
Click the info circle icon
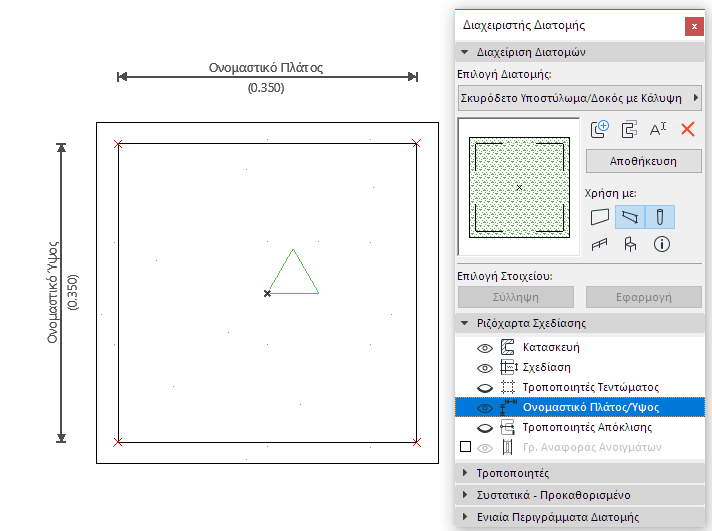pyautogui.click(x=662, y=244)
